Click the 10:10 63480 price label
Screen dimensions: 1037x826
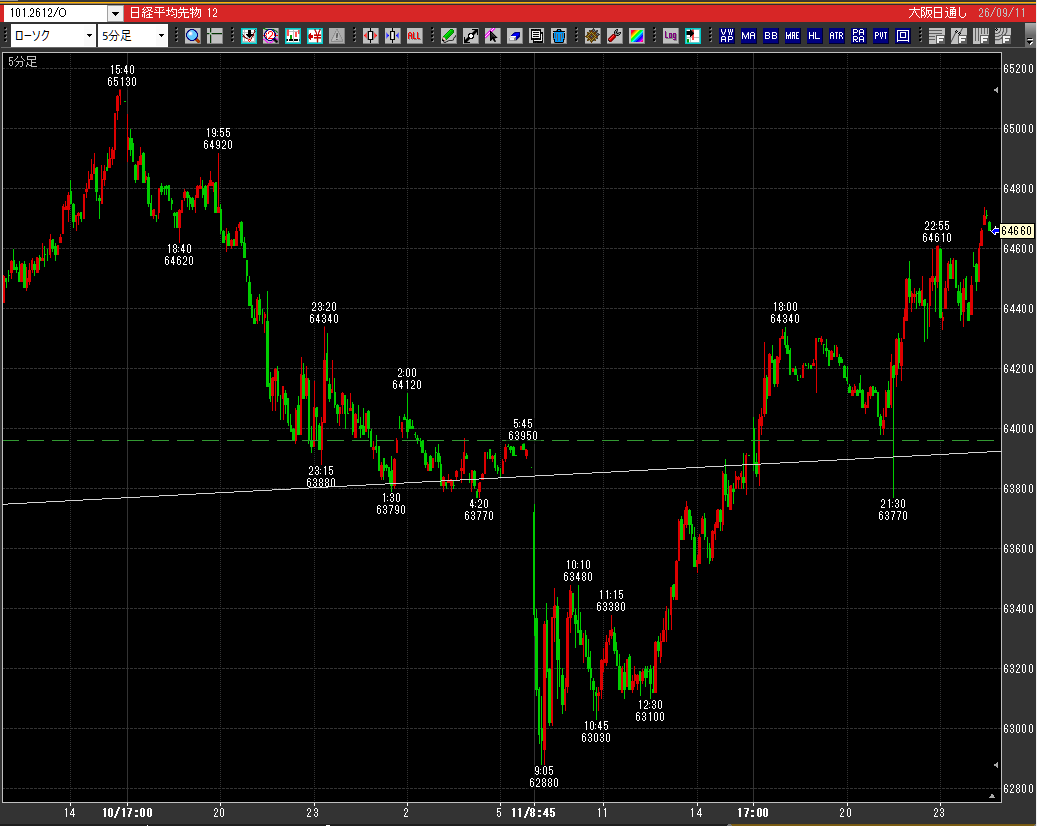pos(578,571)
